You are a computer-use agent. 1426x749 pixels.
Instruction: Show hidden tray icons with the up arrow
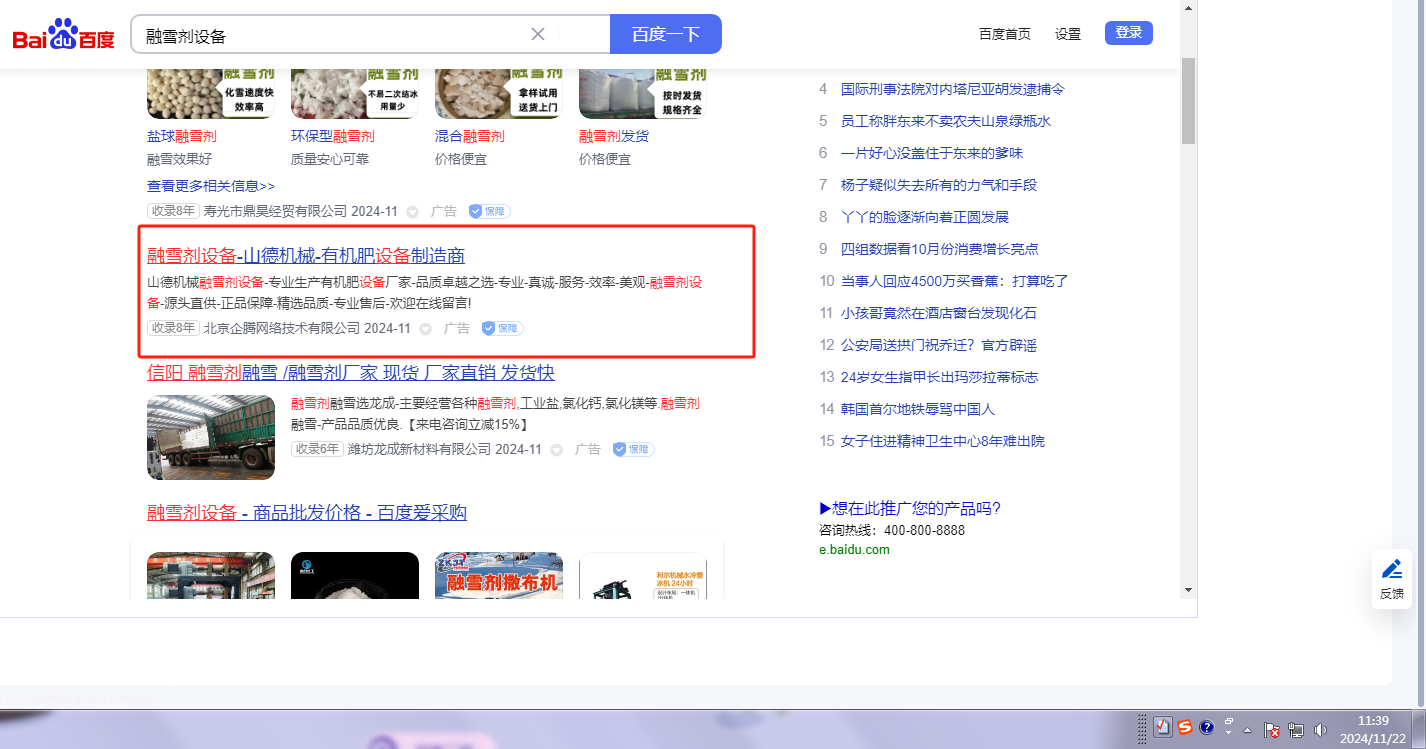[x=1248, y=728]
